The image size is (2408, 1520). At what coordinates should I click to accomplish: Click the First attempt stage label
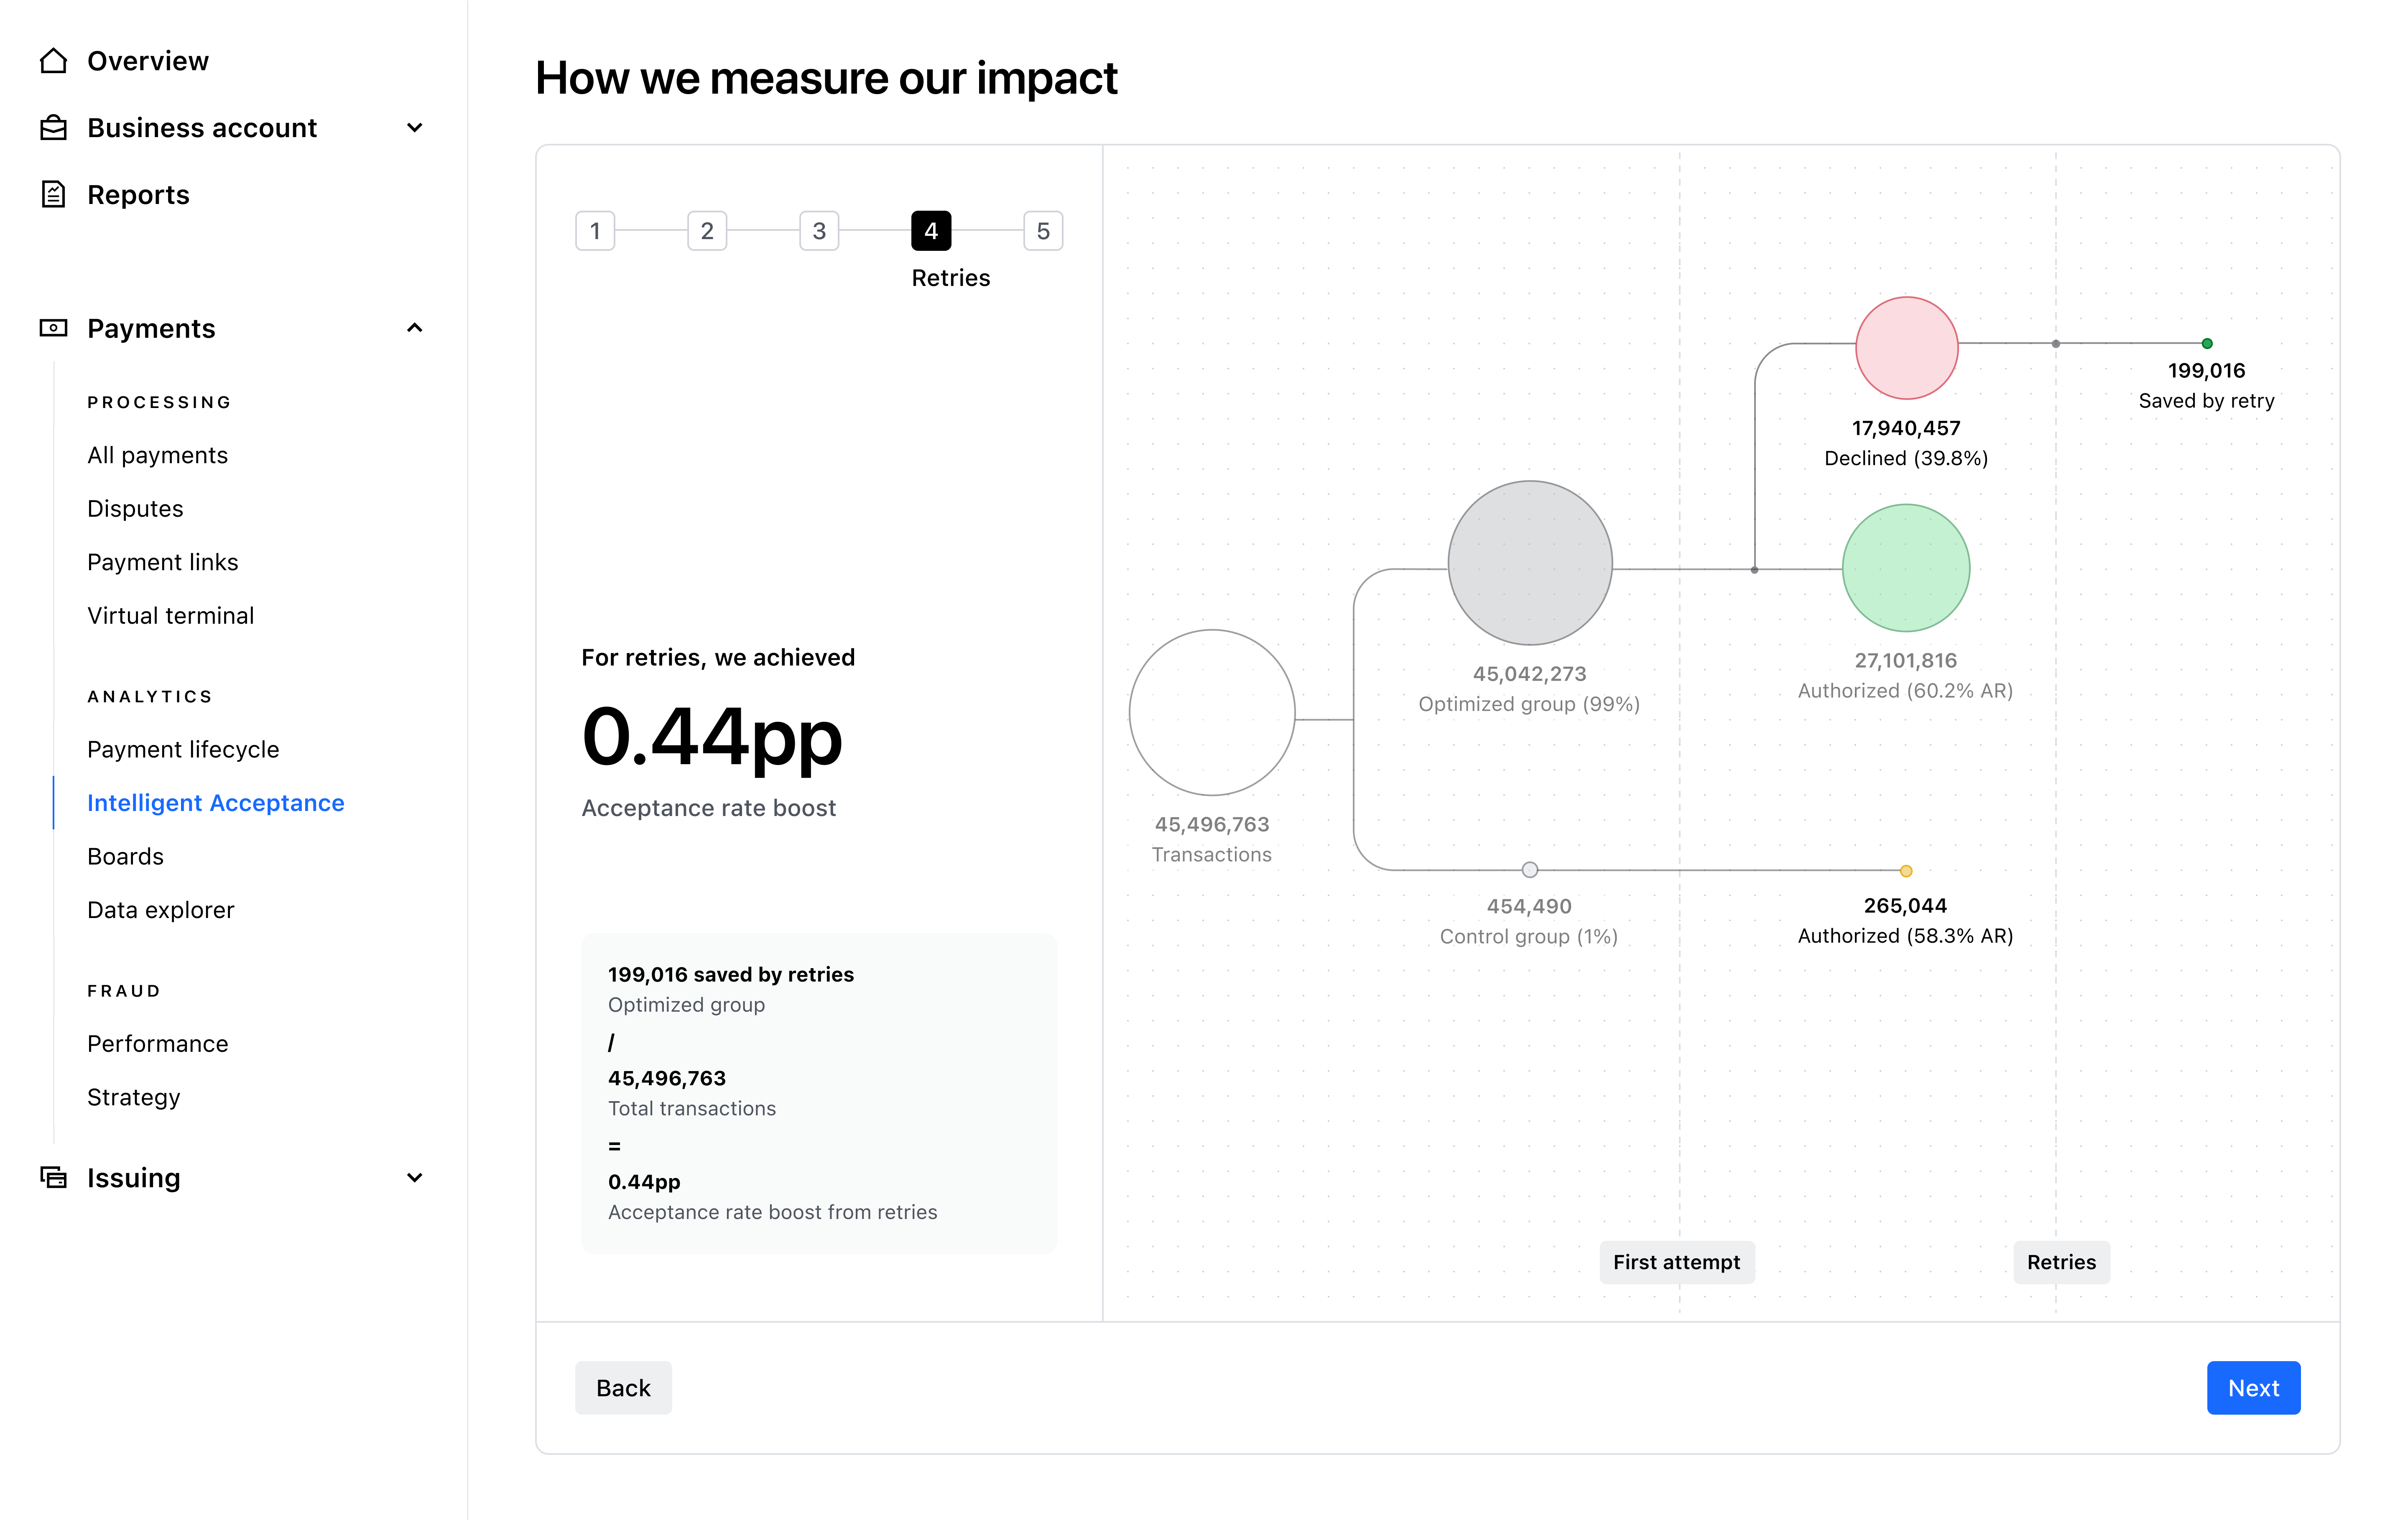(1677, 1262)
